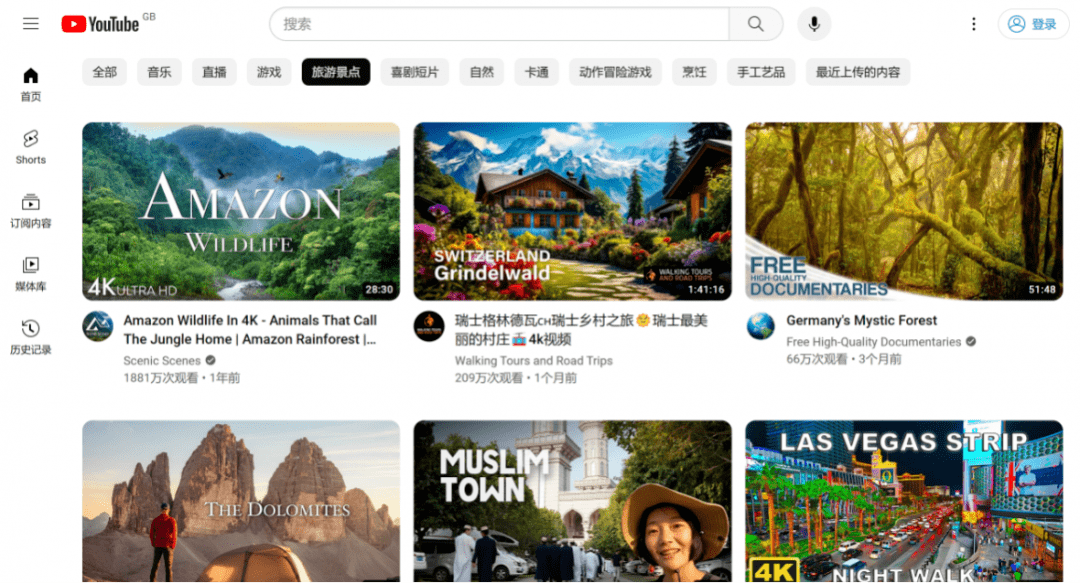Click inside the 搜索 search field
This screenshot has height=583, width=1080.
500,24
